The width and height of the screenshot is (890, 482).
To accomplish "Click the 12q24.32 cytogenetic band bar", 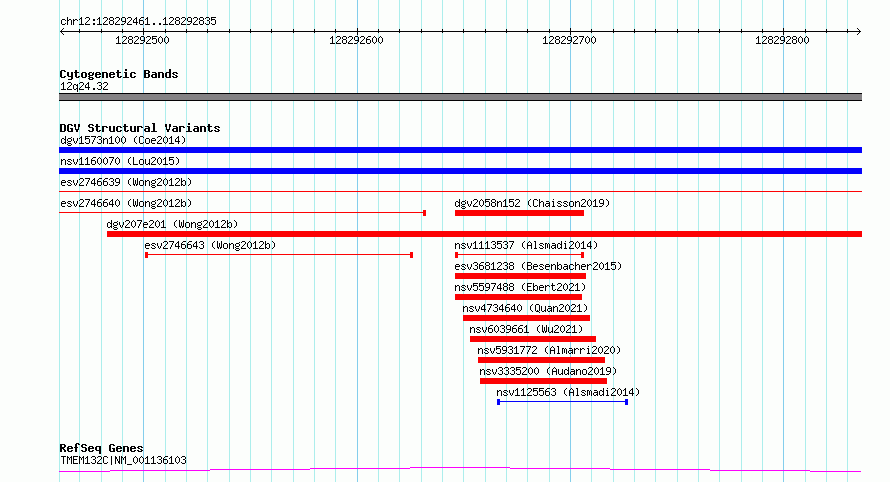I will click(x=460, y=97).
